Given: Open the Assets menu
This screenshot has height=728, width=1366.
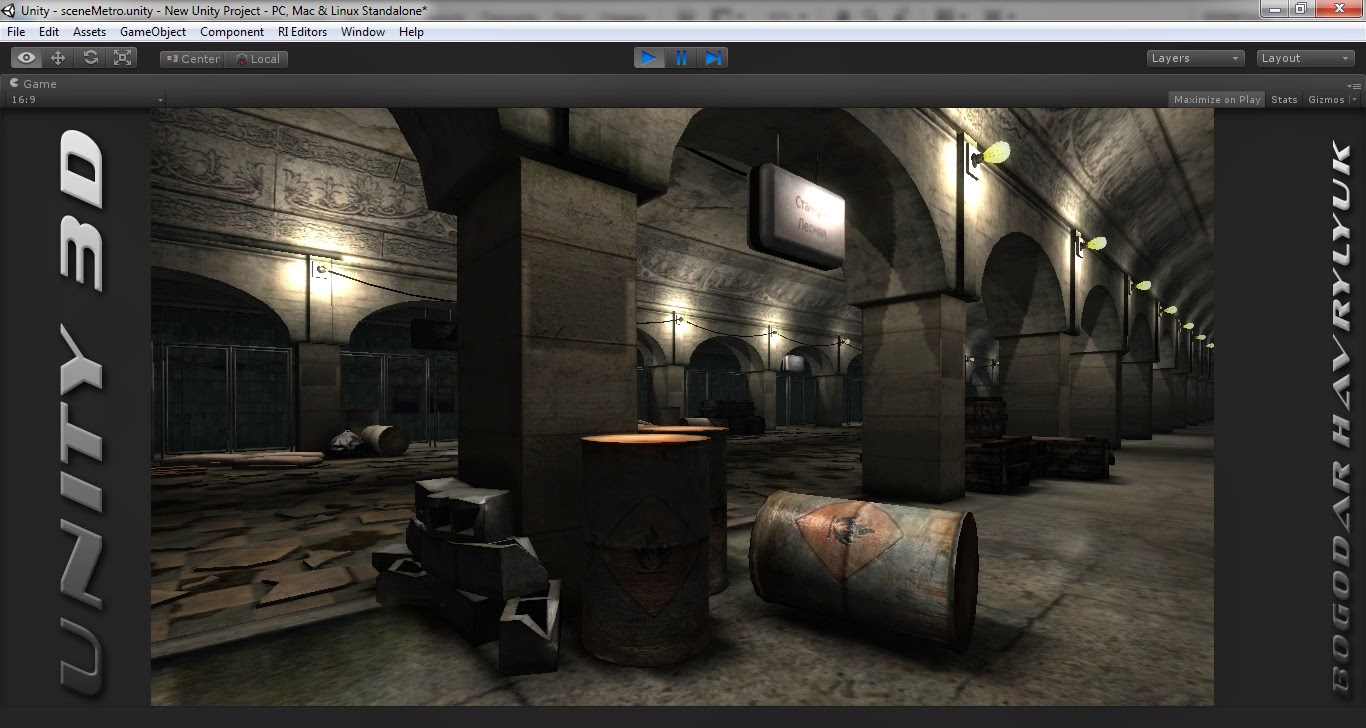Looking at the screenshot, I should click(x=89, y=32).
